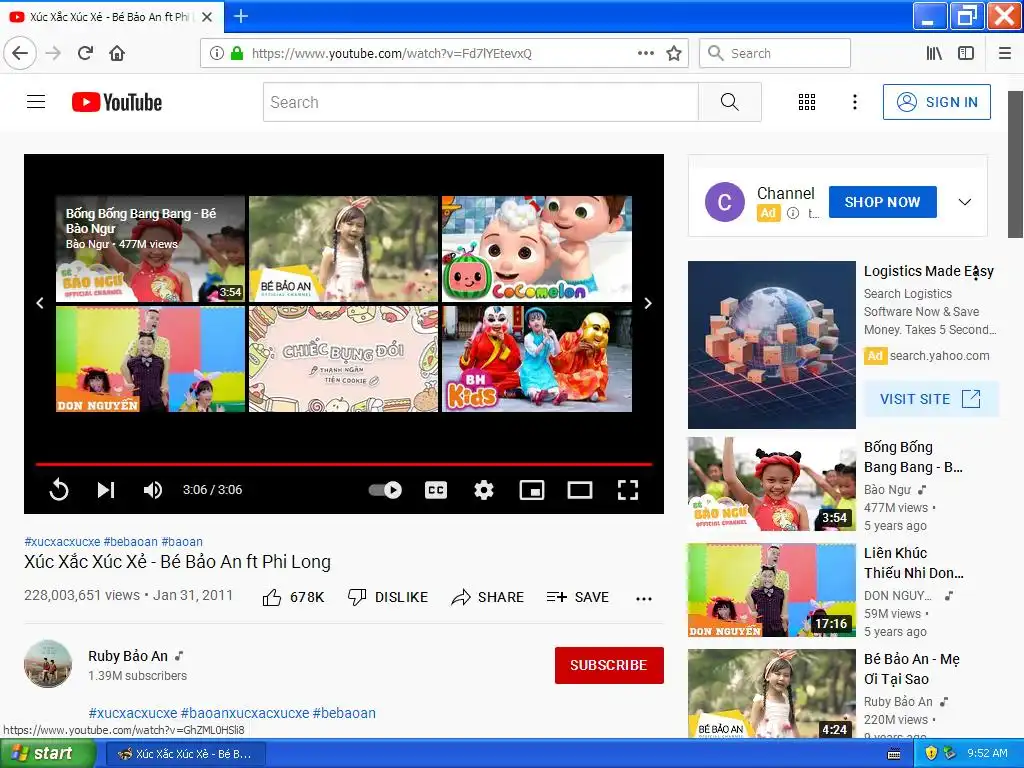Open Logistics Made Easy ad menu dots
The width and height of the screenshot is (1024, 768).
976,274
